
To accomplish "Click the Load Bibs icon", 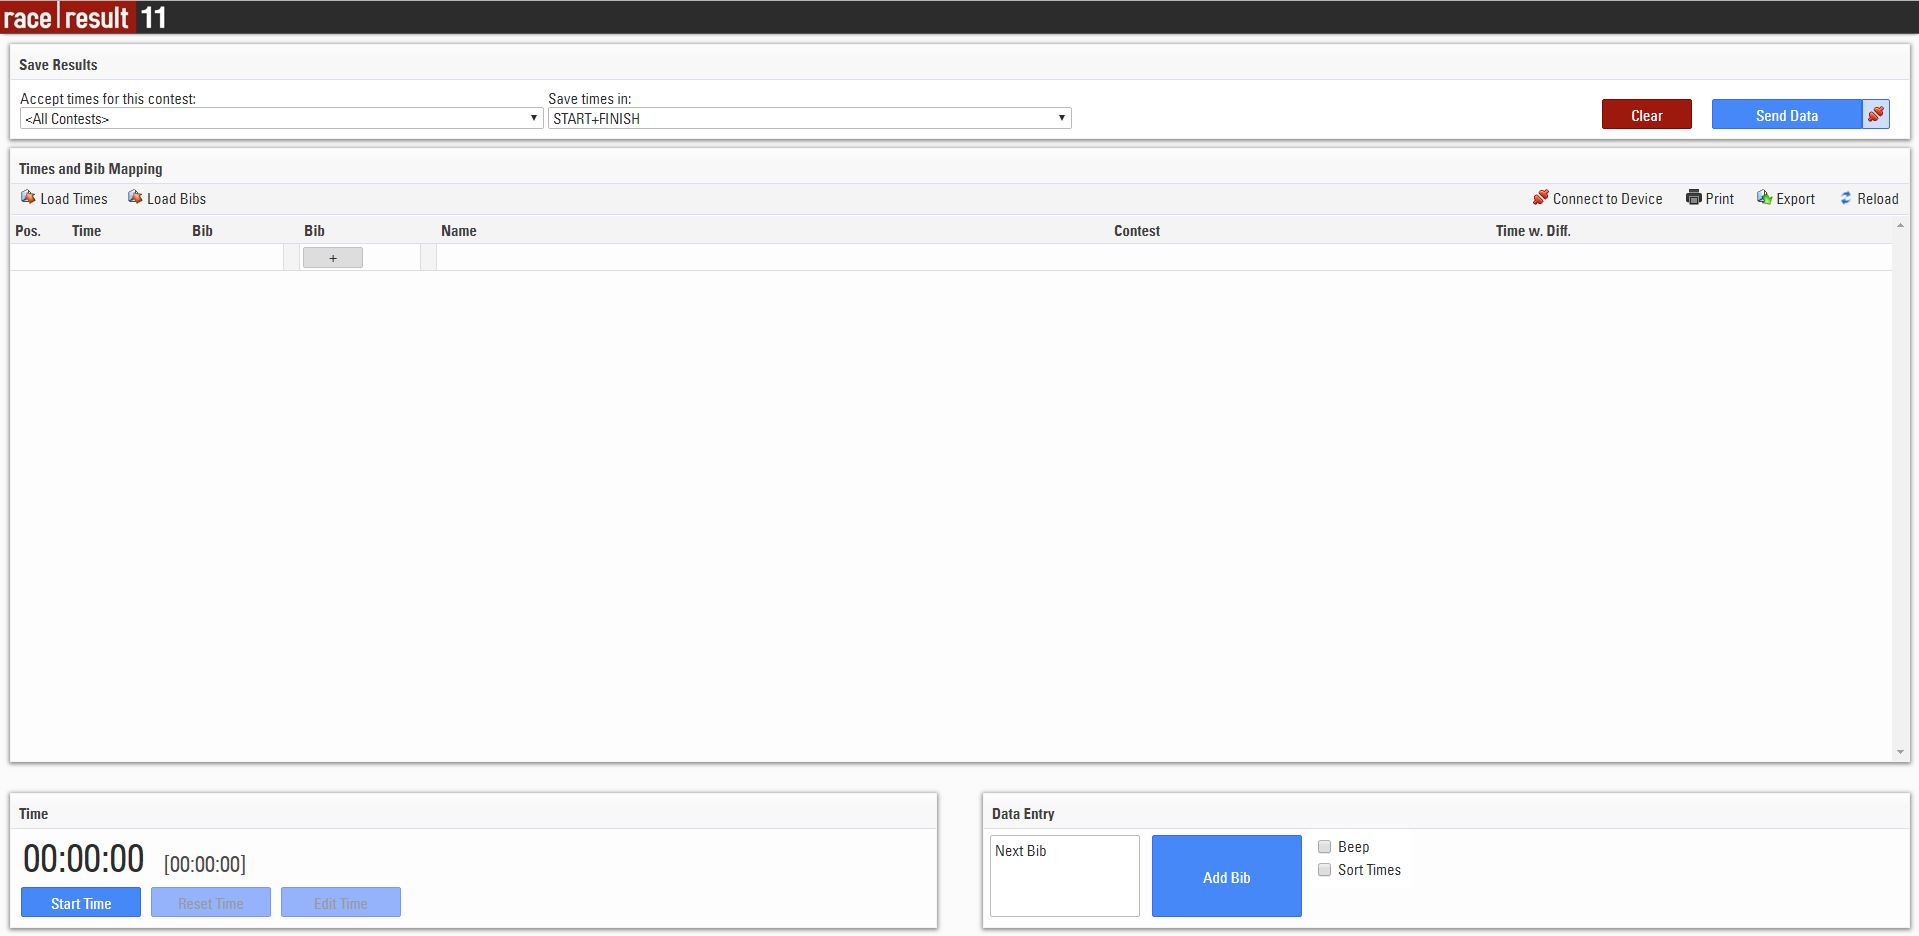I will (135, 198).
